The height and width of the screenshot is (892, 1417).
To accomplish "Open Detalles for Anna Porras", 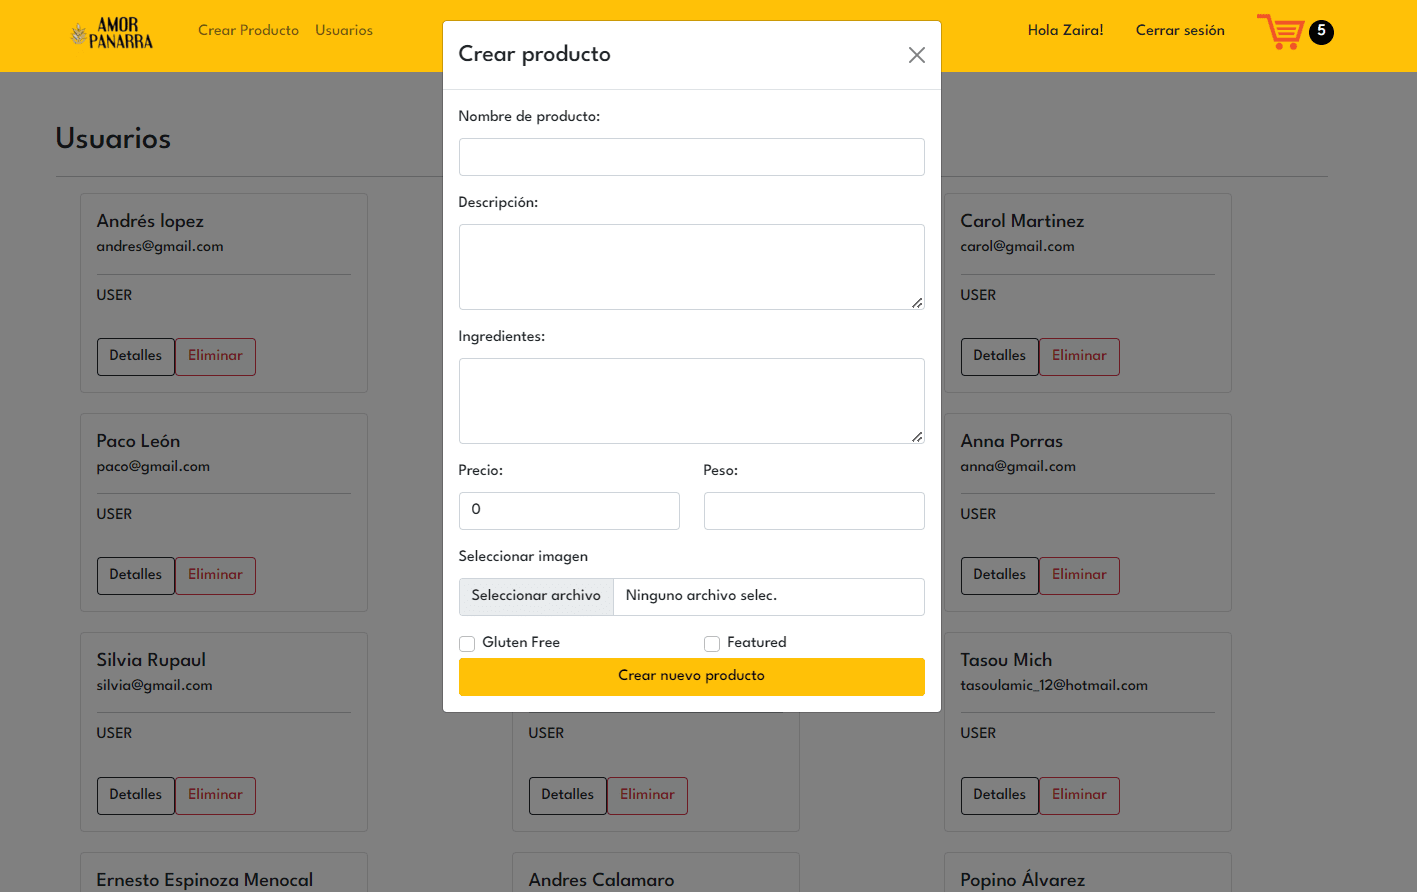I will pos(1000,575).
